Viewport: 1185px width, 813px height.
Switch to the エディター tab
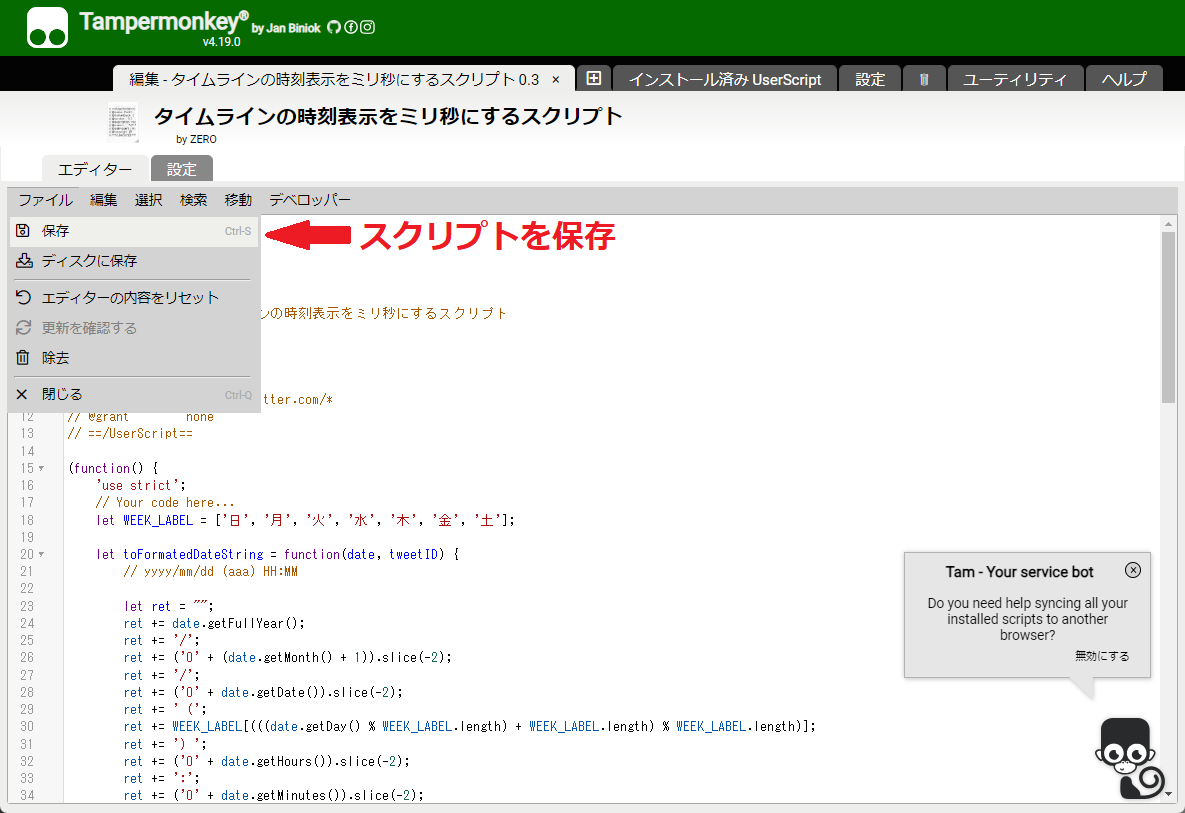(x=94, y=168)
